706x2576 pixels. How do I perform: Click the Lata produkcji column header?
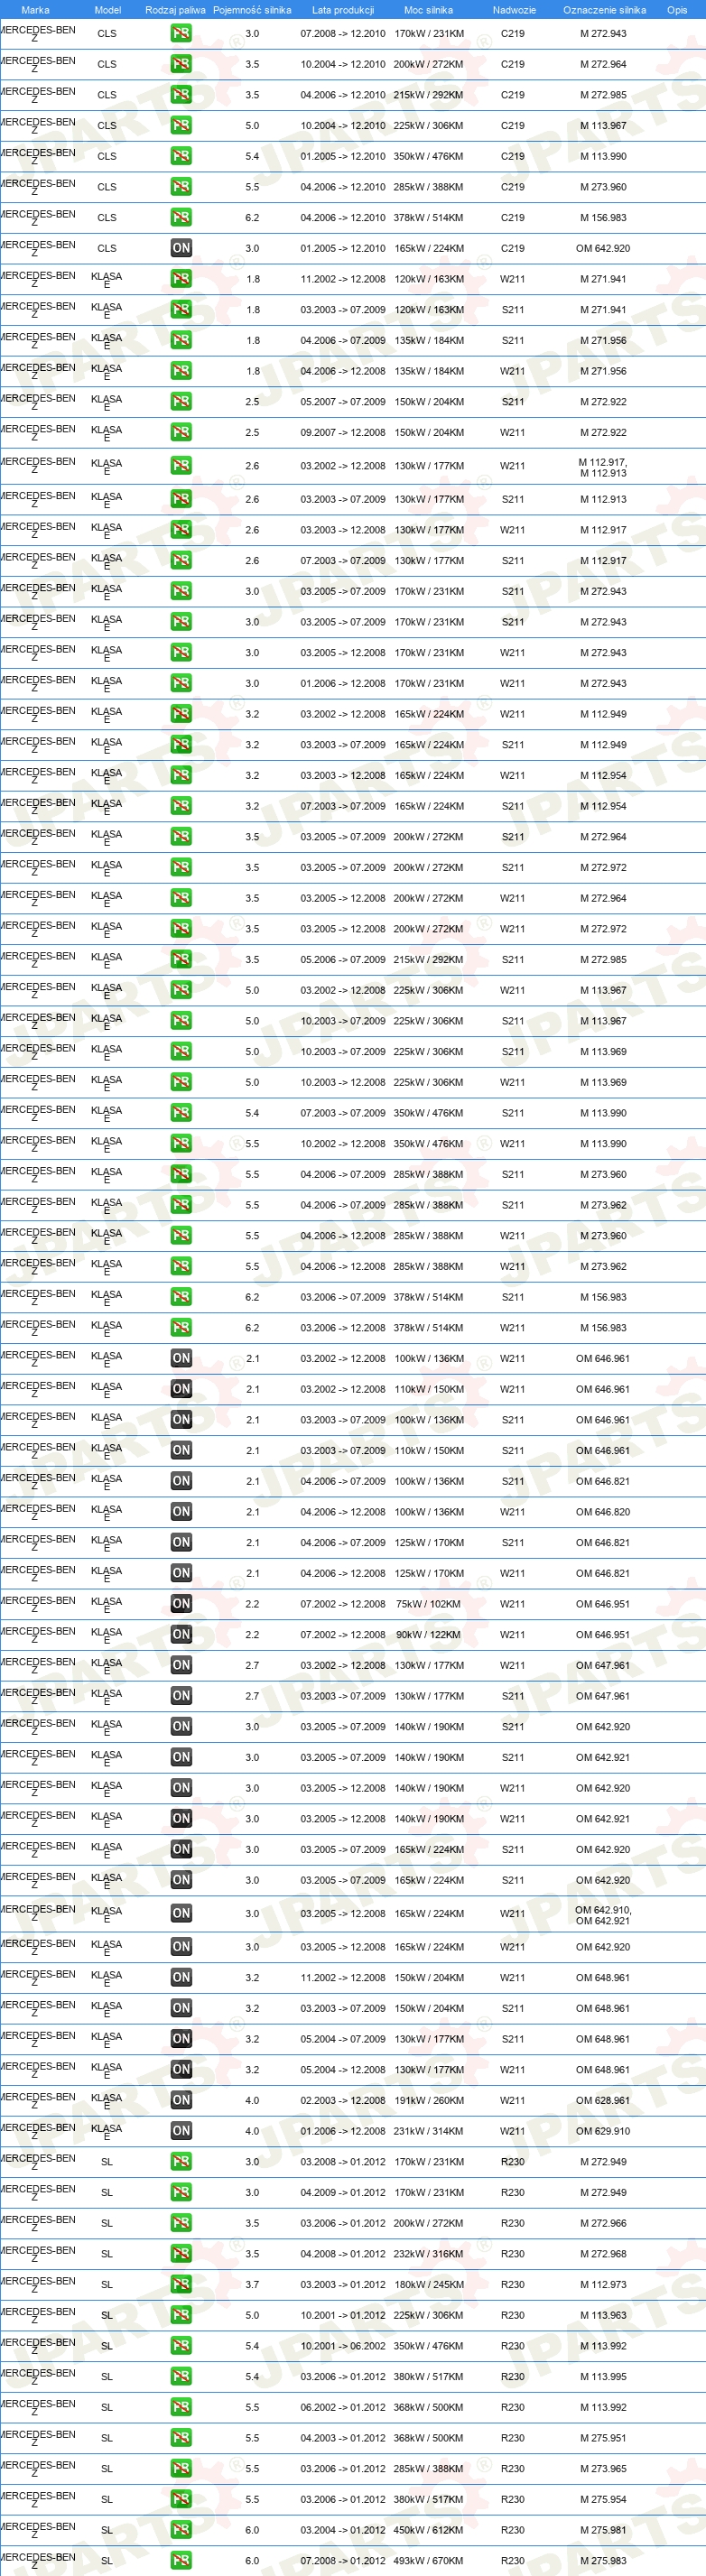click(343, 10)
